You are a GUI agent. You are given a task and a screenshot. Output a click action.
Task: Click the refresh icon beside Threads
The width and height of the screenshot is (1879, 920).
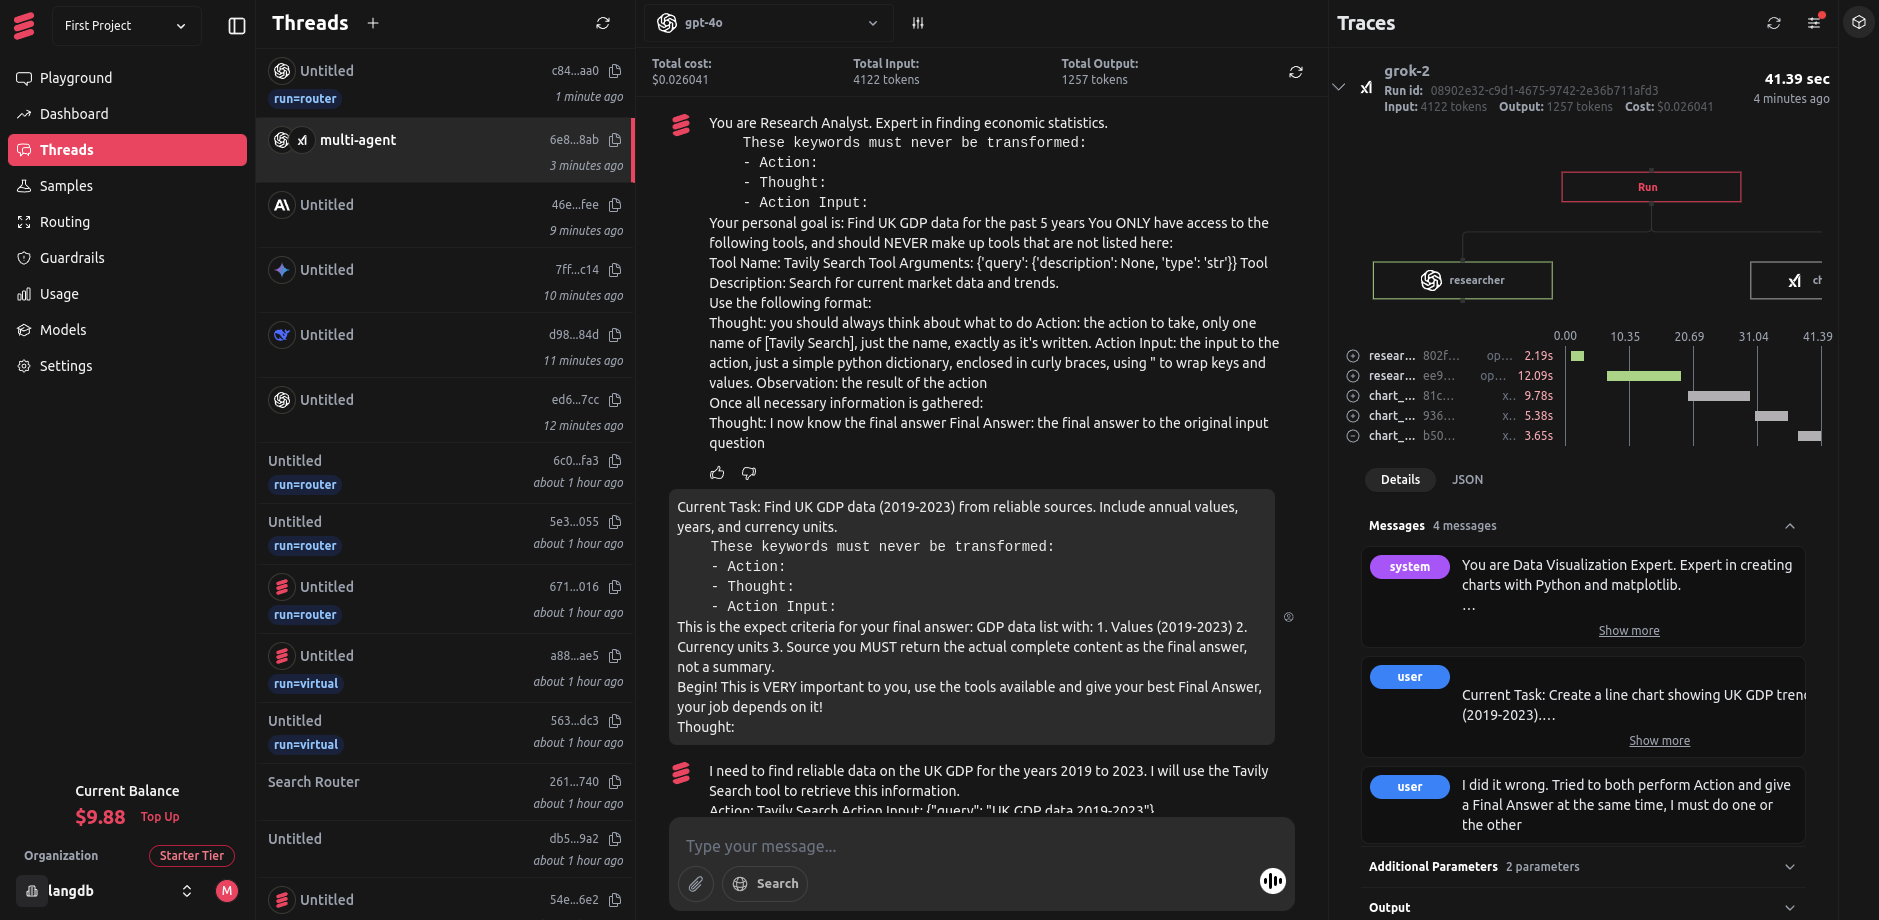(602, 22)
